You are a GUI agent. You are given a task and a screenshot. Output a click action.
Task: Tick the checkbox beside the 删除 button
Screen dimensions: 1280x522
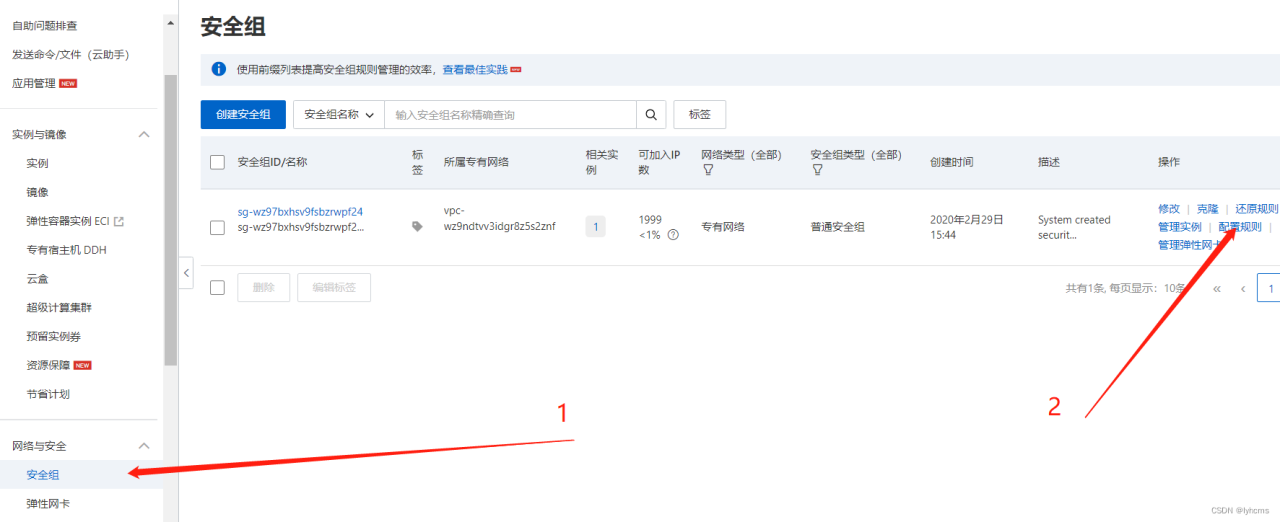[217, 288]
